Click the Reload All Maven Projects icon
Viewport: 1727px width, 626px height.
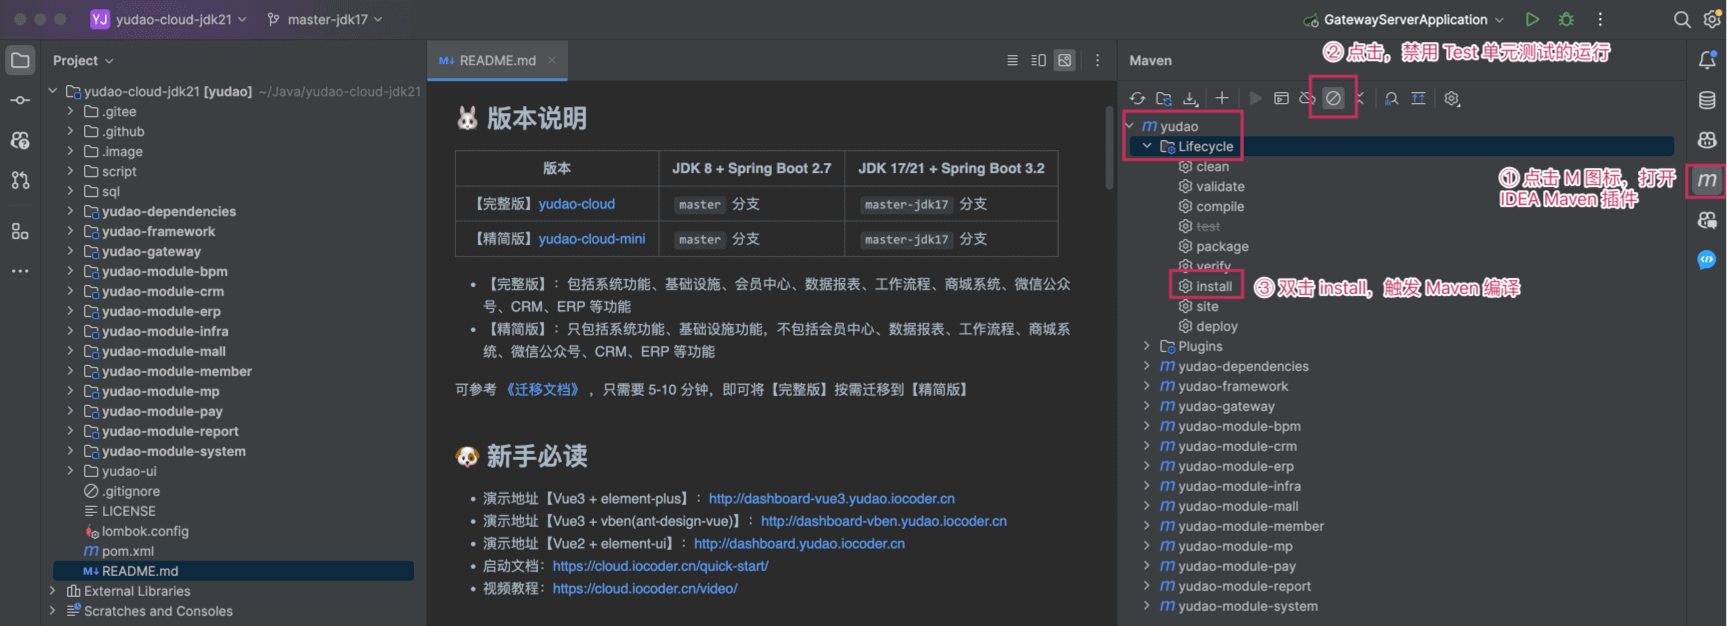[1137, 98]
